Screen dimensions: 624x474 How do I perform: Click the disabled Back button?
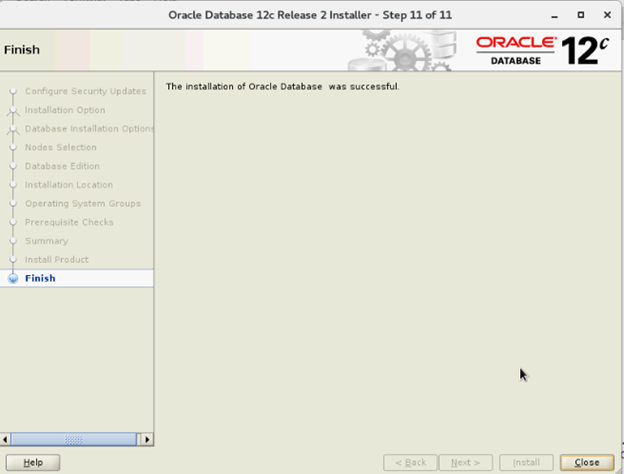tap(410, 462)
